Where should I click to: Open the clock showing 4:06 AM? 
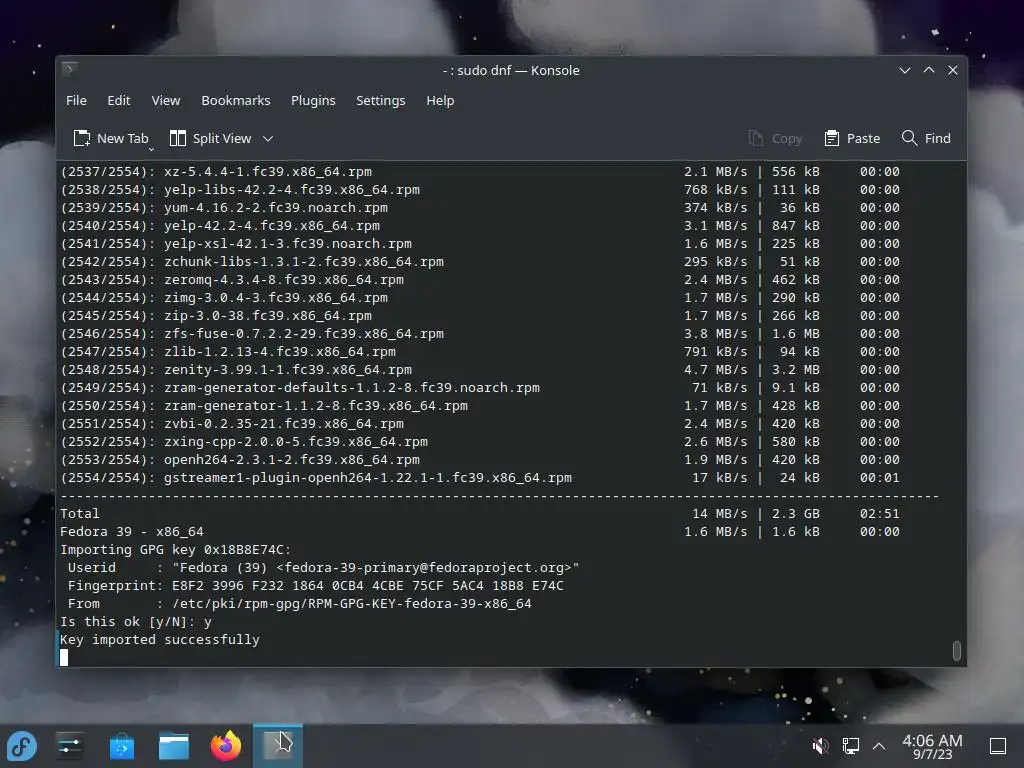(932, 746)
